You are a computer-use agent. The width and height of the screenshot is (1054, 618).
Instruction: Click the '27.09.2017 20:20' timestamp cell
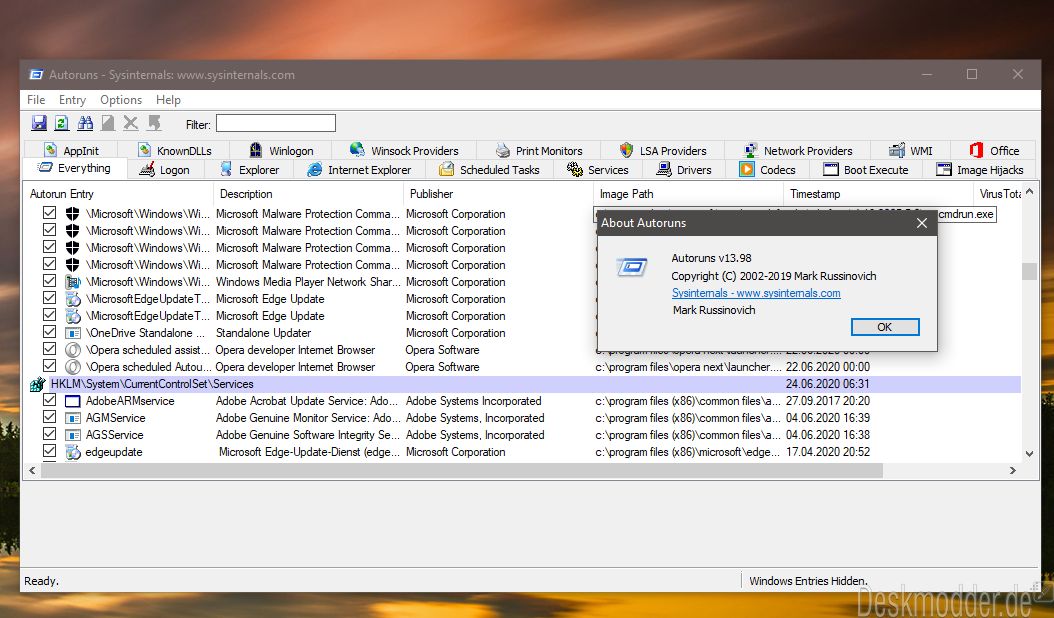(828, 401)
